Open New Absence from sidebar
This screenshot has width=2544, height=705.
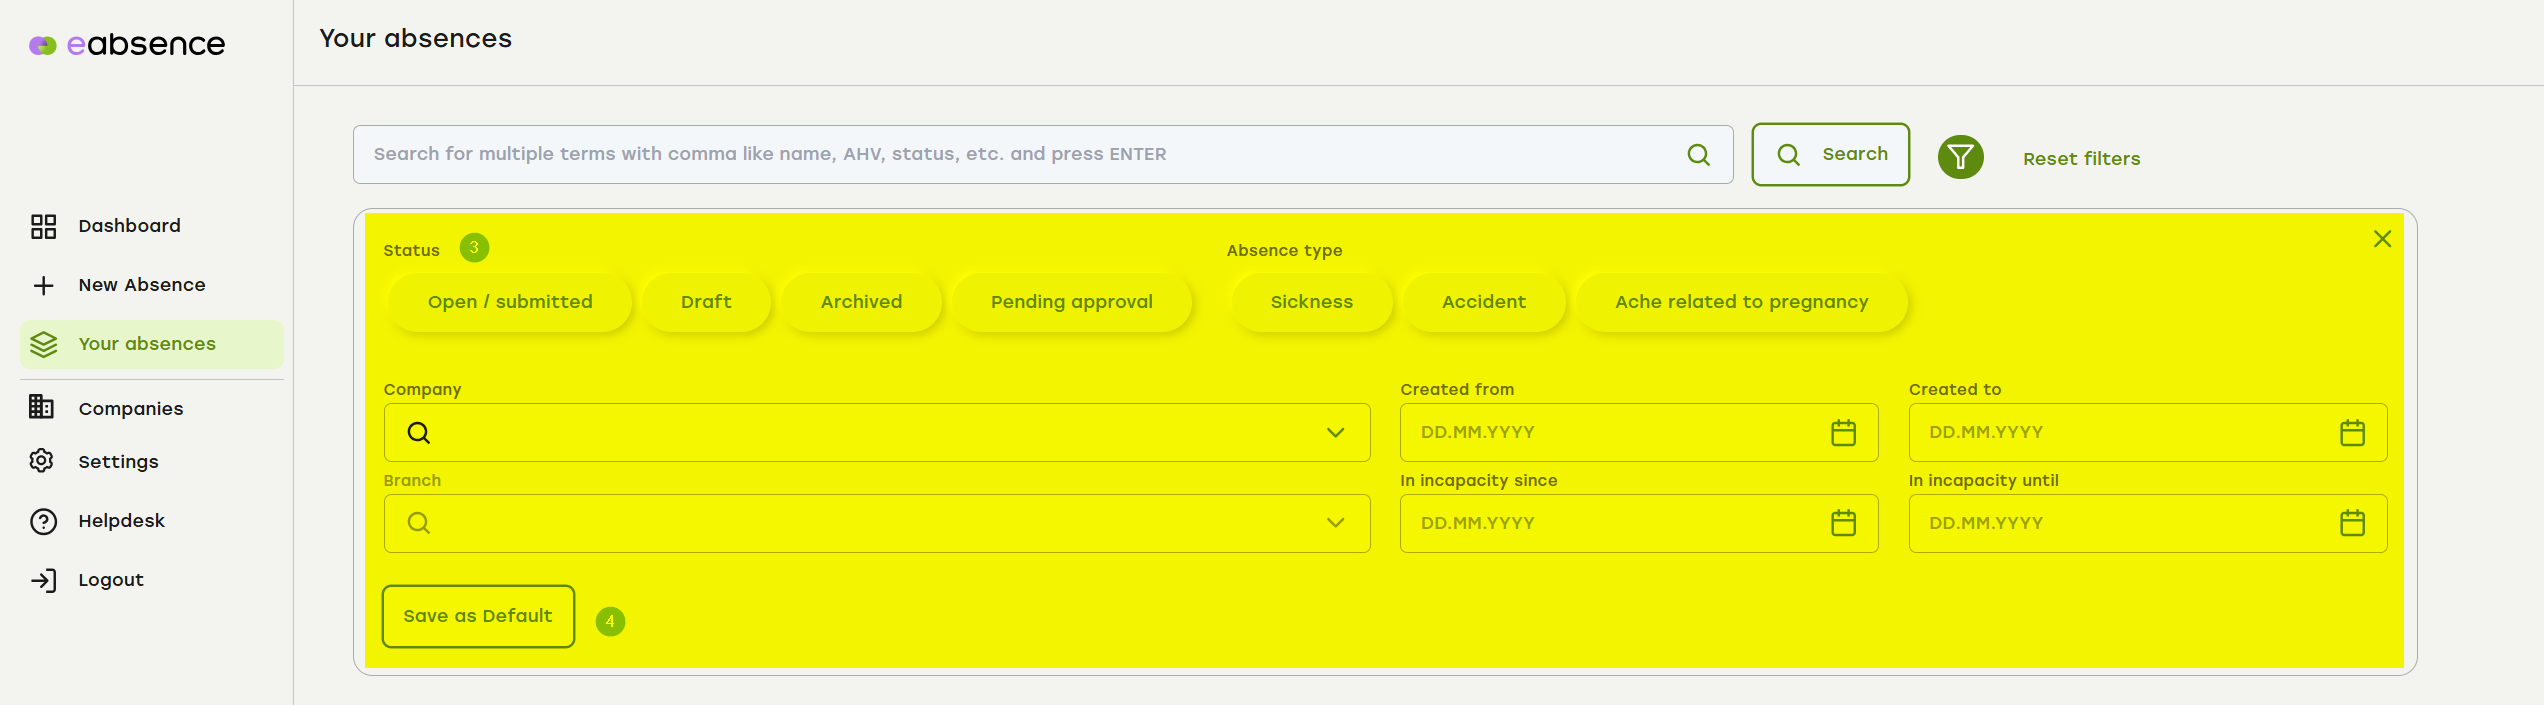[142, 285]
